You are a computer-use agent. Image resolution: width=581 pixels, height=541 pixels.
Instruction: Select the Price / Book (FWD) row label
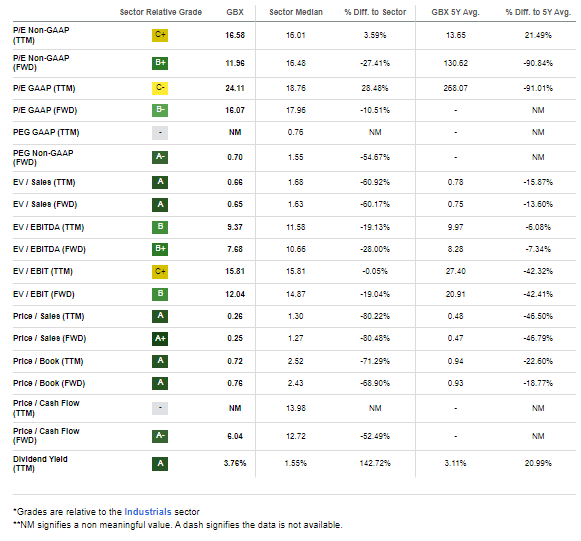(49, 383)
